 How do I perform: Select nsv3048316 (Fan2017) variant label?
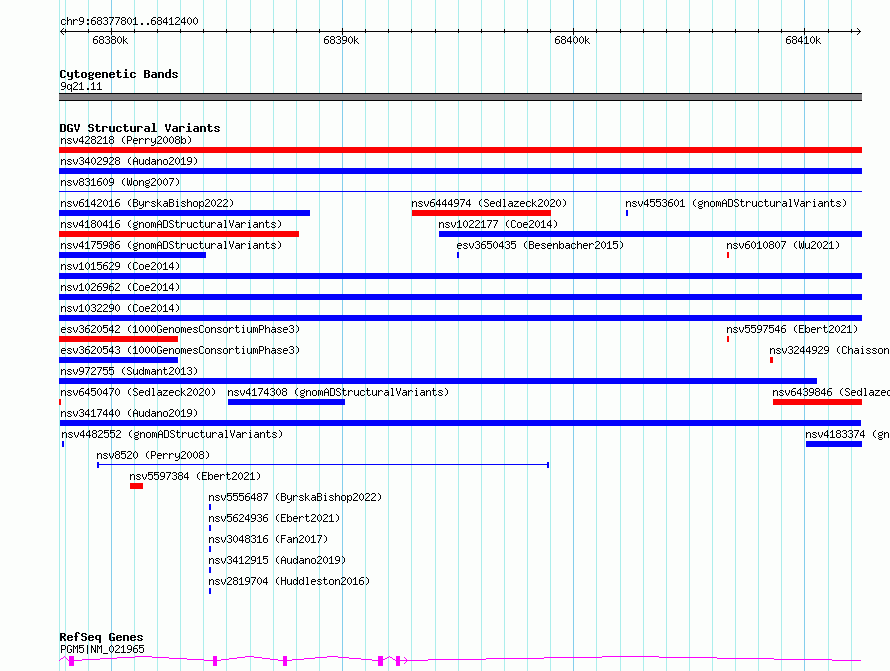coord(268,539)
